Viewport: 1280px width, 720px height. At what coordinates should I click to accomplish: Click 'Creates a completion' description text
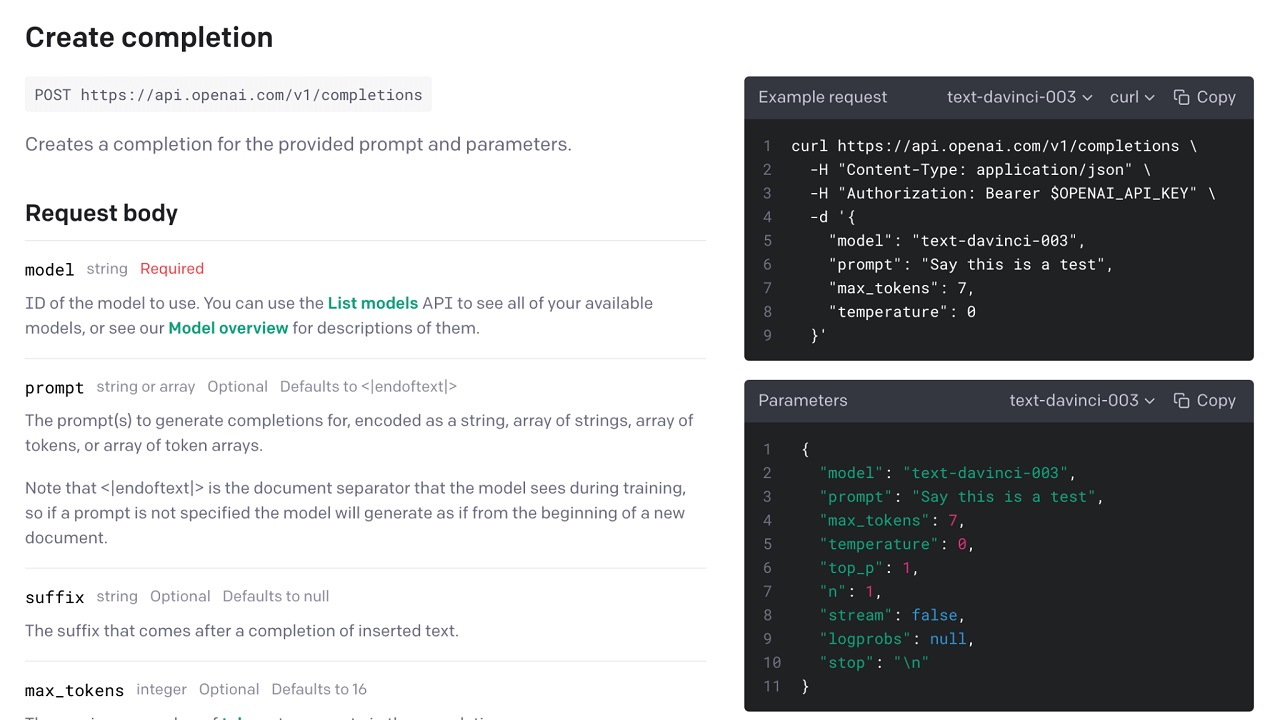[298, 144]
